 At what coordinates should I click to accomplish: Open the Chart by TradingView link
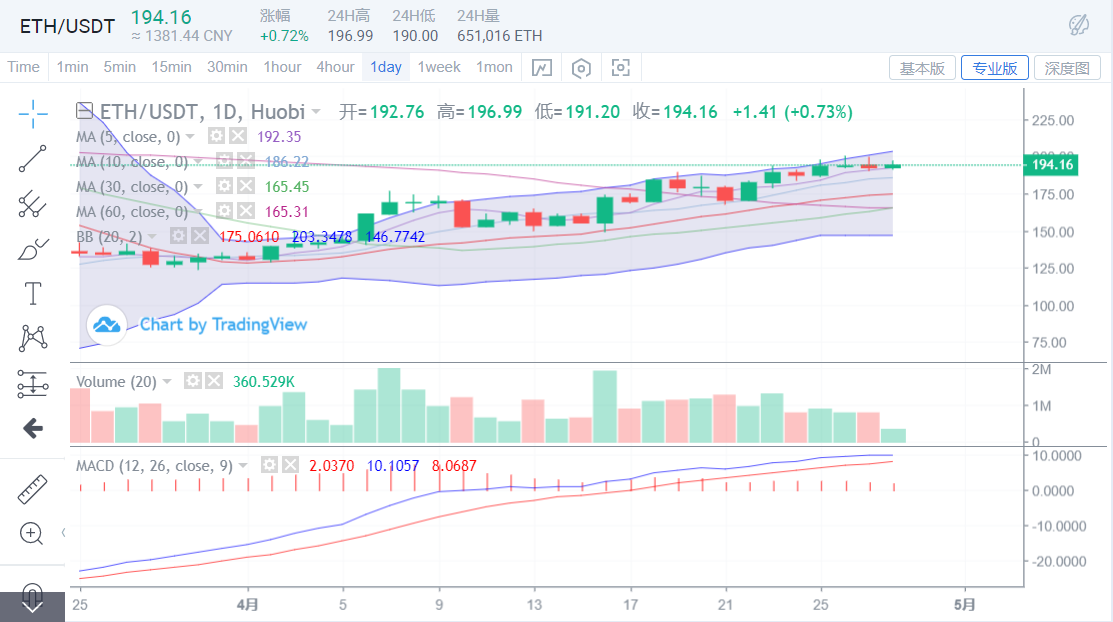click(x=222, y=324)
